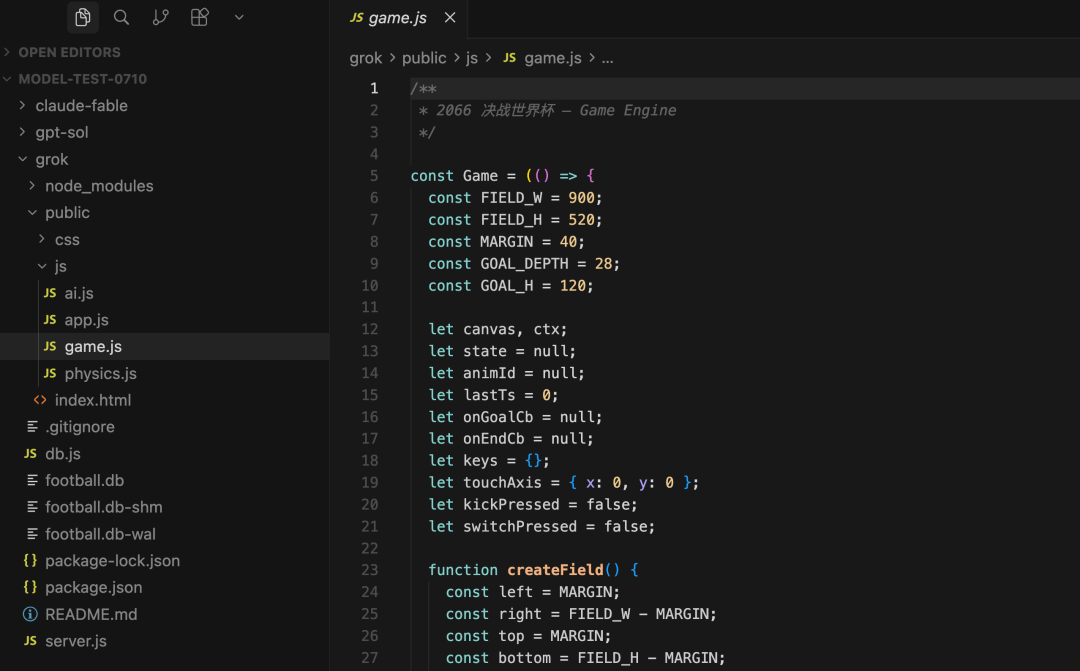Open the Extensions view icon
The width and height of the screenshot is (1080, 671).
(200, 17)
